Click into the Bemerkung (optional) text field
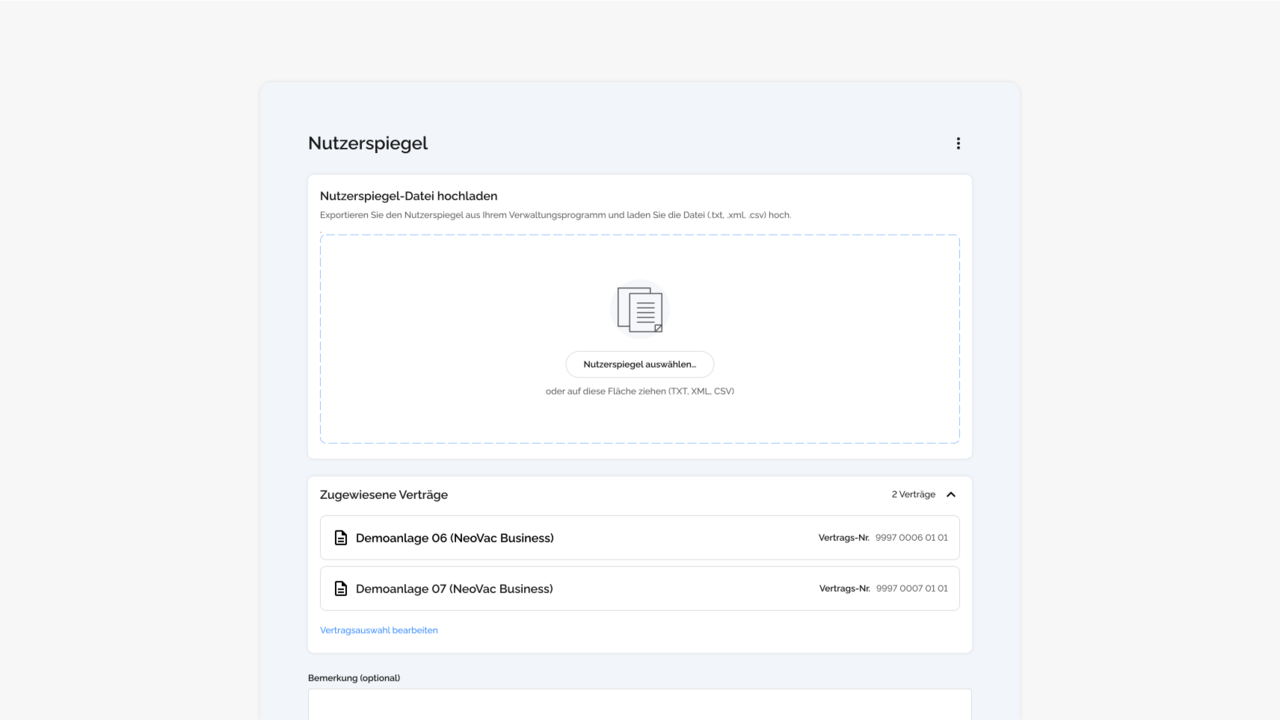This screenshot has height=720, width=1280. coord(640,704)
